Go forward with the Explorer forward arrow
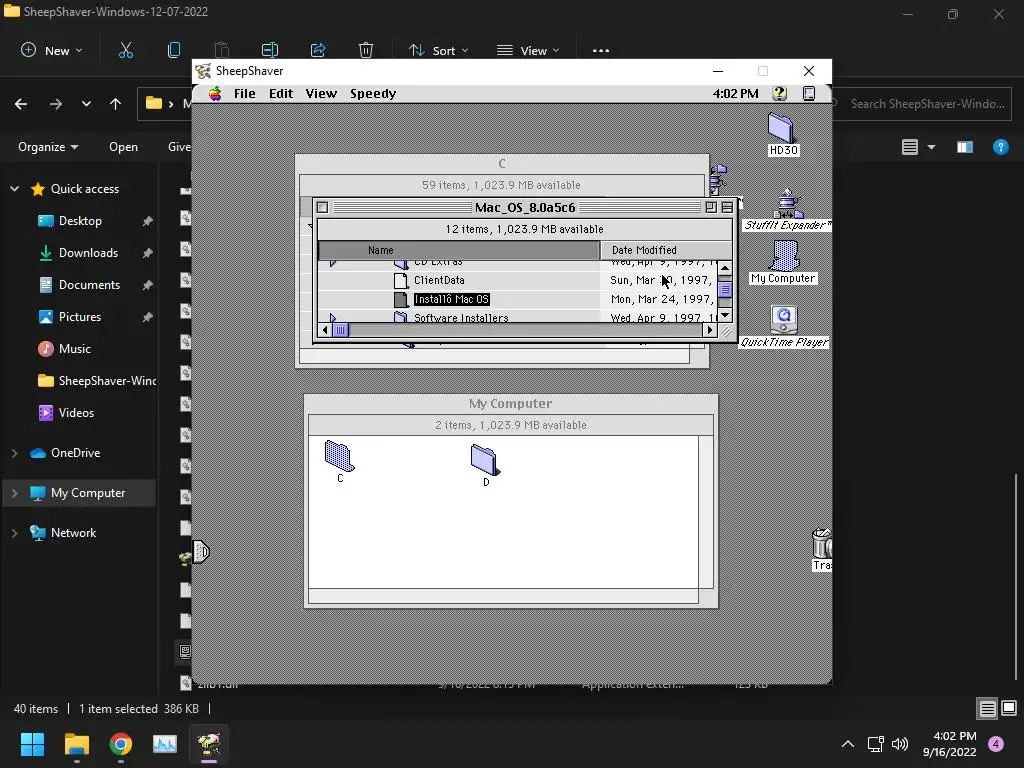 (56, 104)
